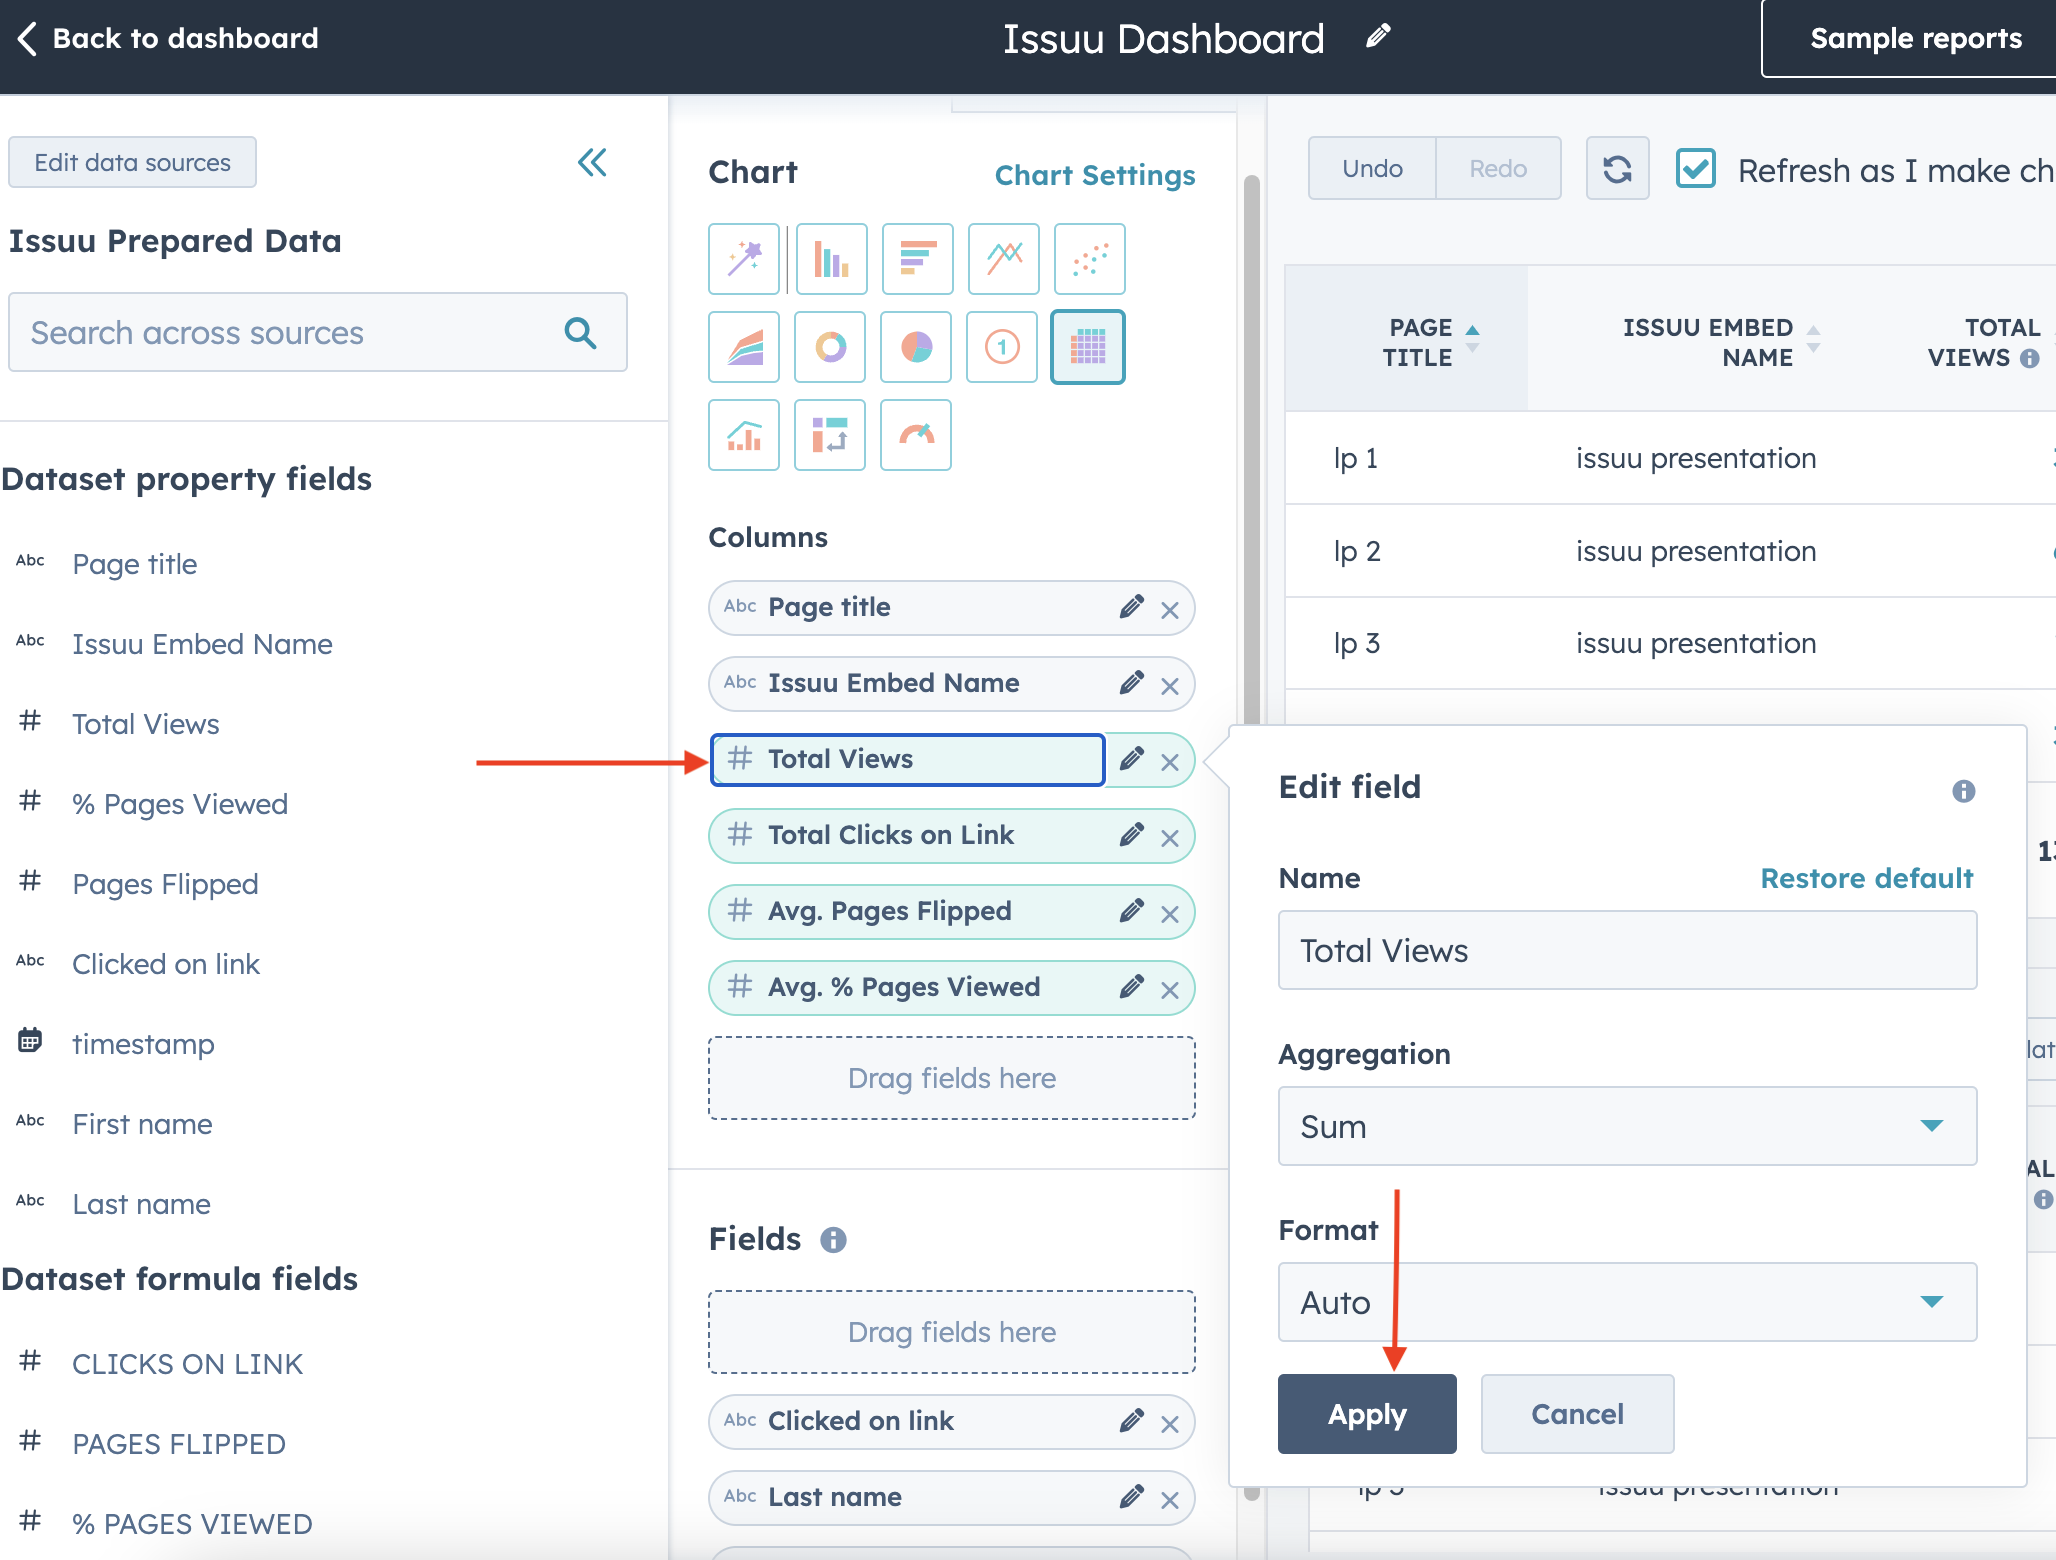This screenshot has height=1560, width=2056.
Task: Click the info icon beside Fields heading
Action: (x=833, y=1240)
